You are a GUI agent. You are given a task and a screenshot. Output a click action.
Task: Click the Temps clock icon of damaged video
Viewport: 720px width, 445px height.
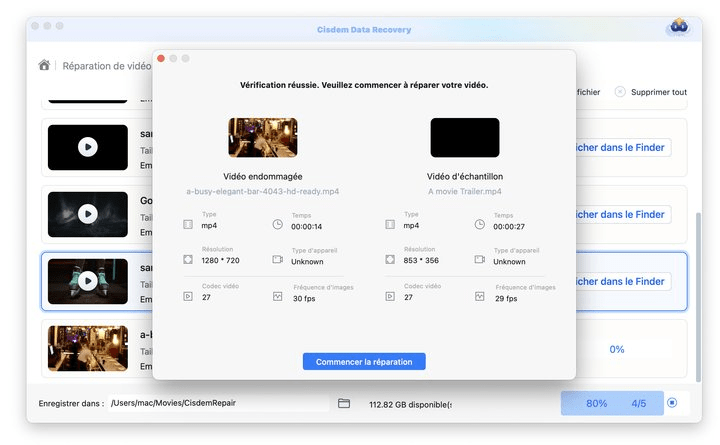click(x=277, y=224)
